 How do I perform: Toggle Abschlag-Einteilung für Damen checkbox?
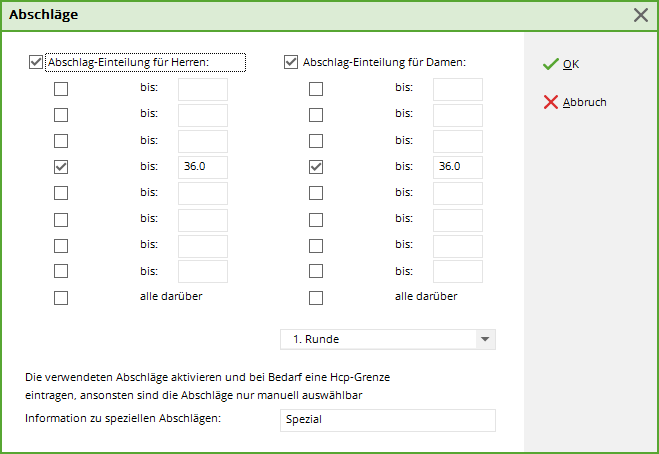tap(292, 62)
